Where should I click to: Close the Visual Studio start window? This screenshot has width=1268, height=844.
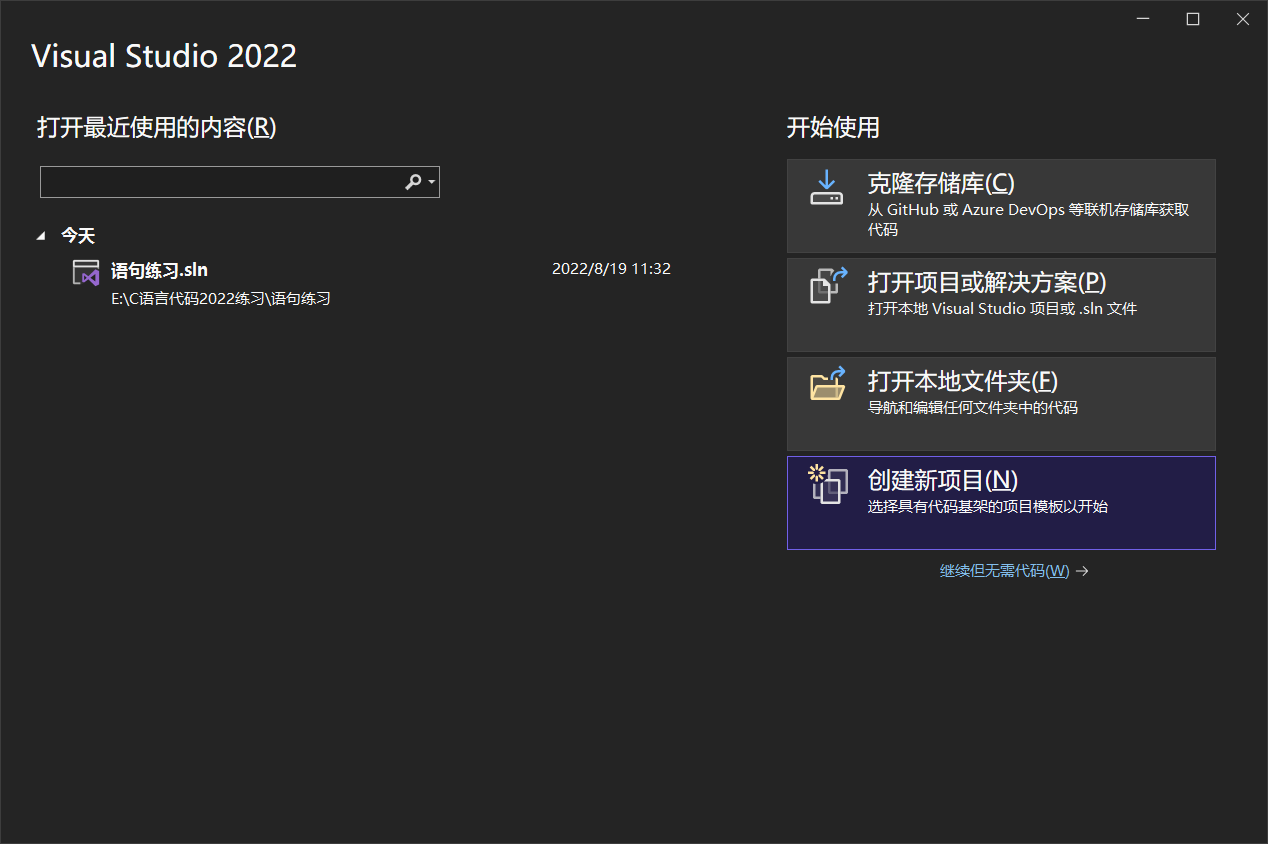(x=1242, y=19)
